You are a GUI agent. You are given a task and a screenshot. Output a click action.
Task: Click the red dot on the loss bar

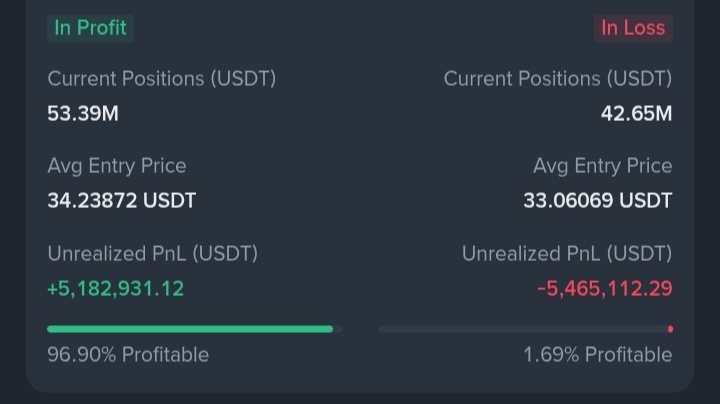[x=670, y=328]
